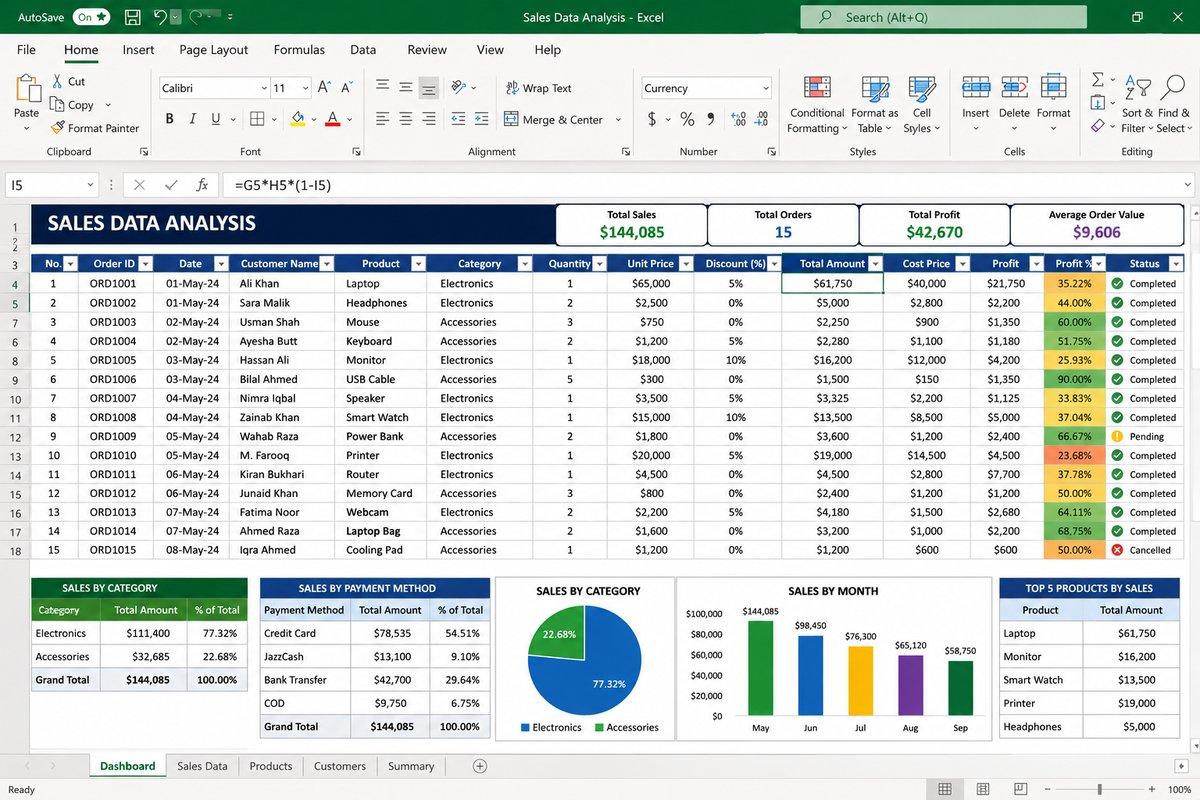This screenshot has width=1200, height=800.
Task: Switch to the Customers sheet tab
Action: (340, 766)
